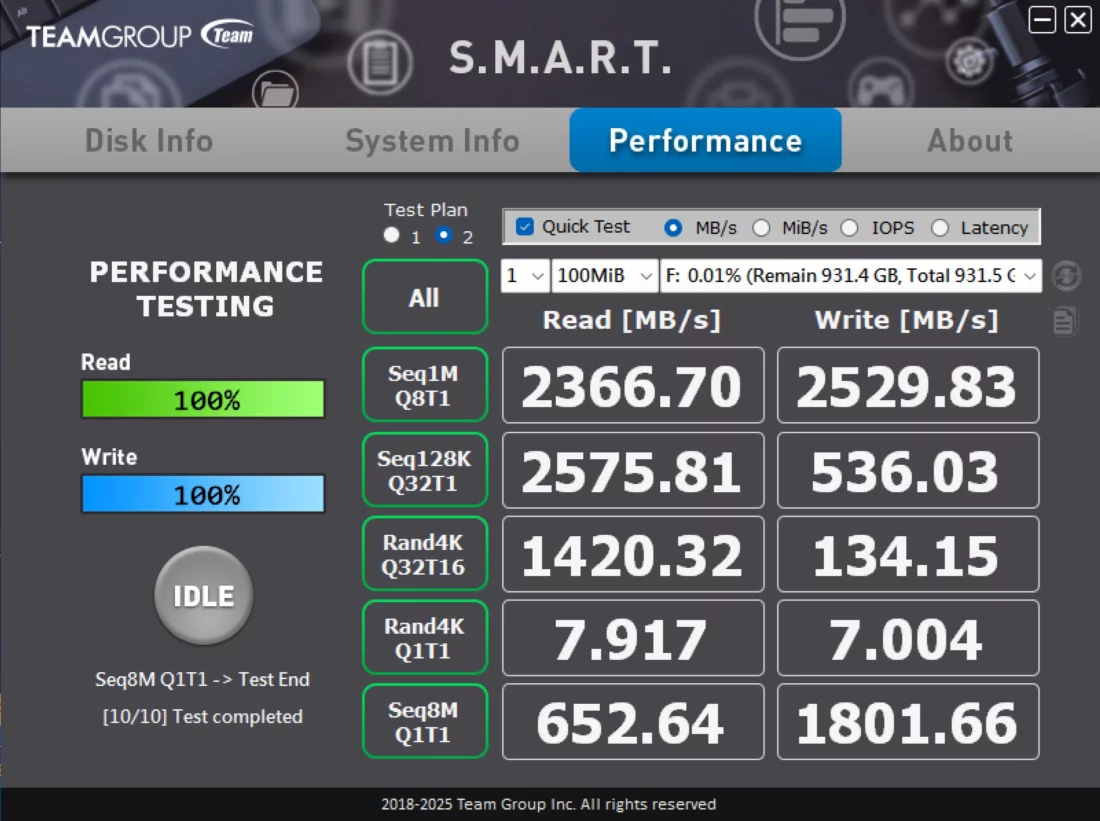Run the Seq128K Q32T1 test
Screen dimensions: 1100x821
click(425, 469)
